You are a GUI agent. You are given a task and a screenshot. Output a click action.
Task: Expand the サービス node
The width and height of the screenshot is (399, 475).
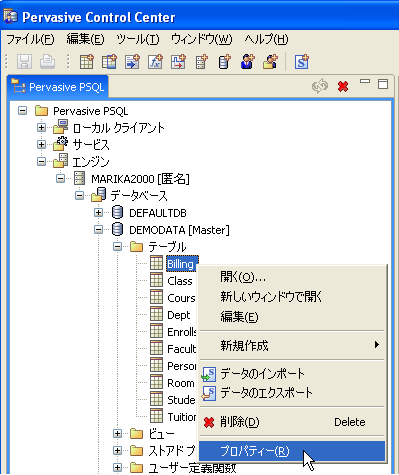tap(41, 144)
